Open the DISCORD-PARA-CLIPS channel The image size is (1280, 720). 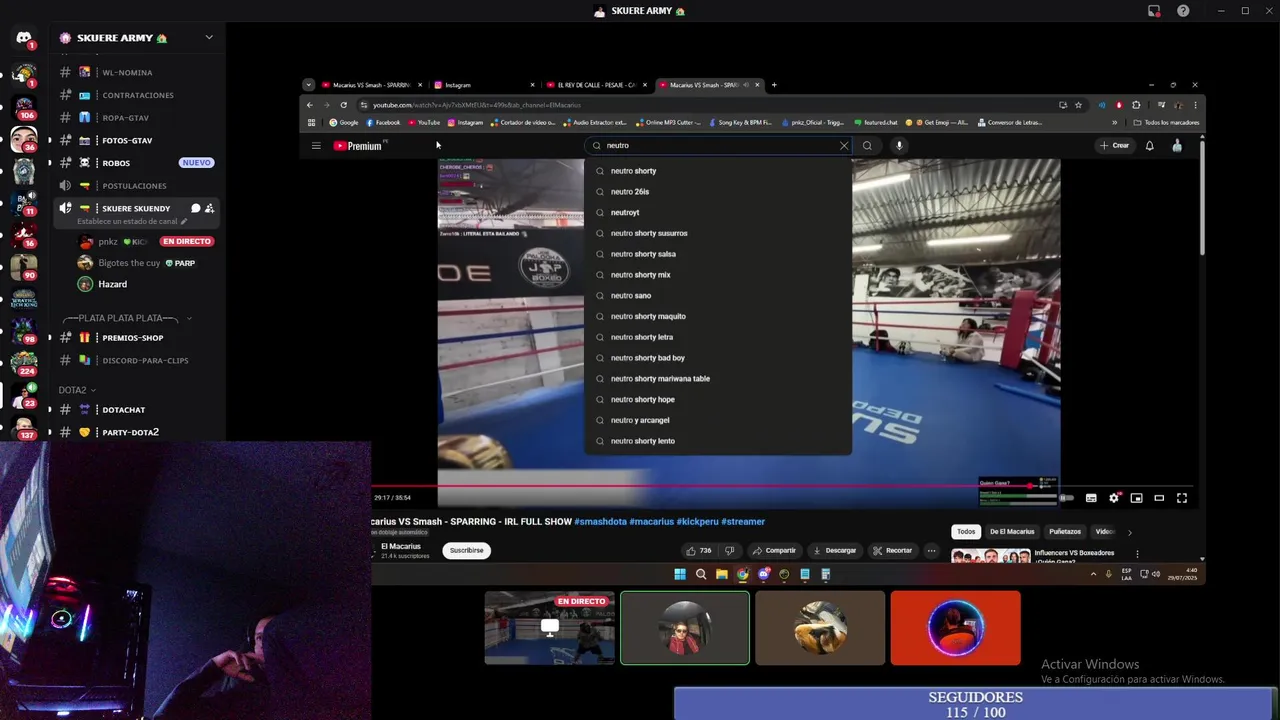134,360
